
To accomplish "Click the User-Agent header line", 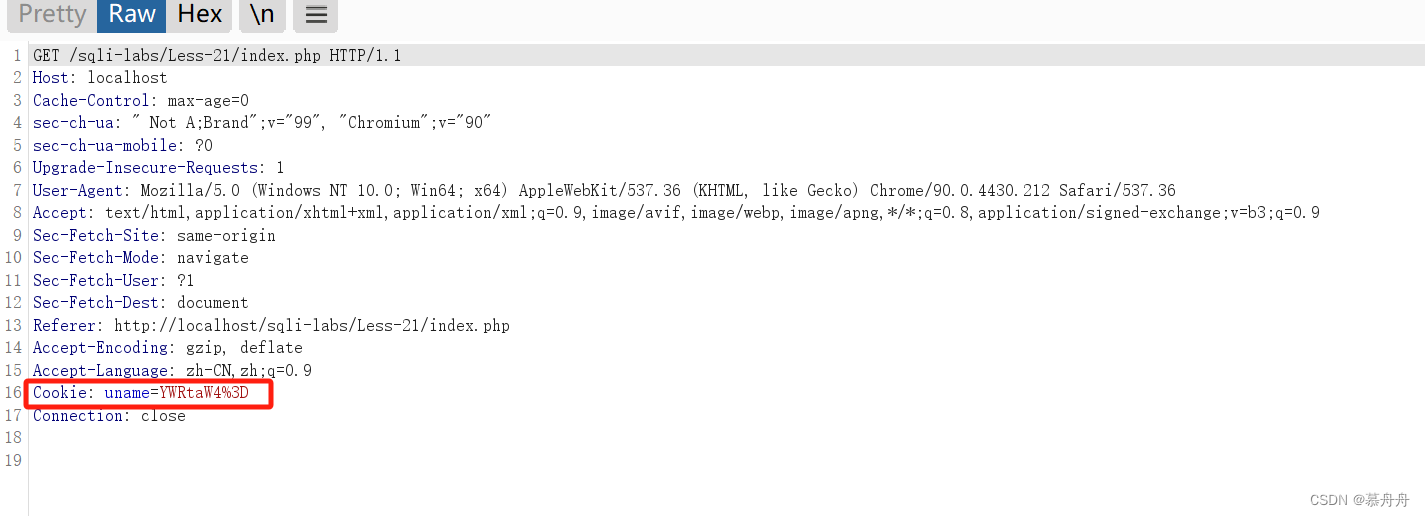I will pyautogui.click(x=604, y=190).
